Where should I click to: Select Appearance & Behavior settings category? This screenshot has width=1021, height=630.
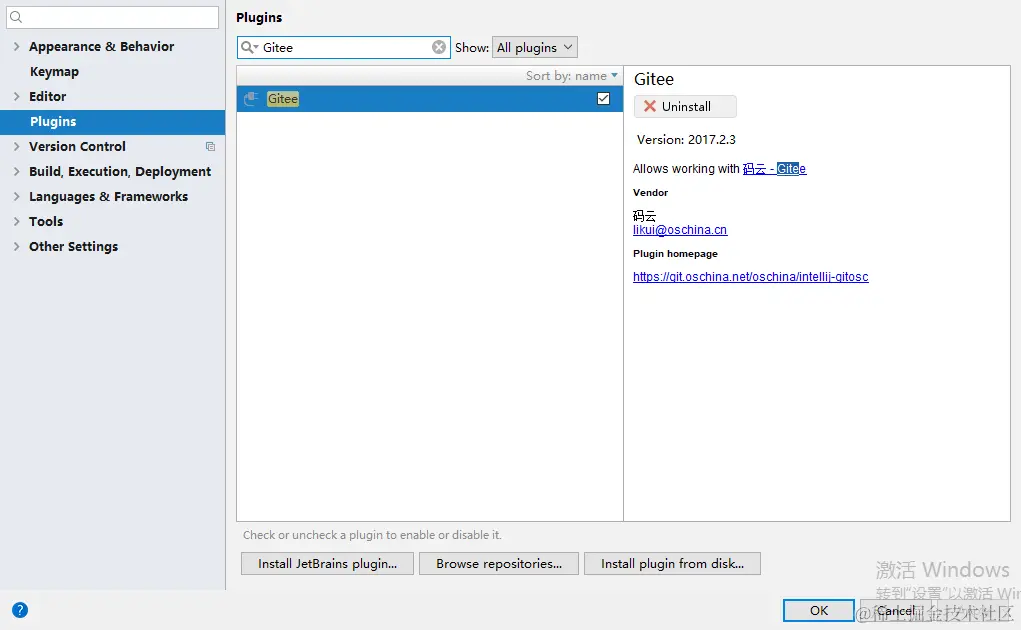(x=102, y=47)
